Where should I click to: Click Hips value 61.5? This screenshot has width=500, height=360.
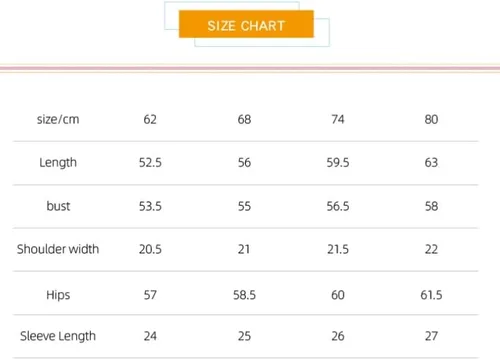click(x=431, y=295)
